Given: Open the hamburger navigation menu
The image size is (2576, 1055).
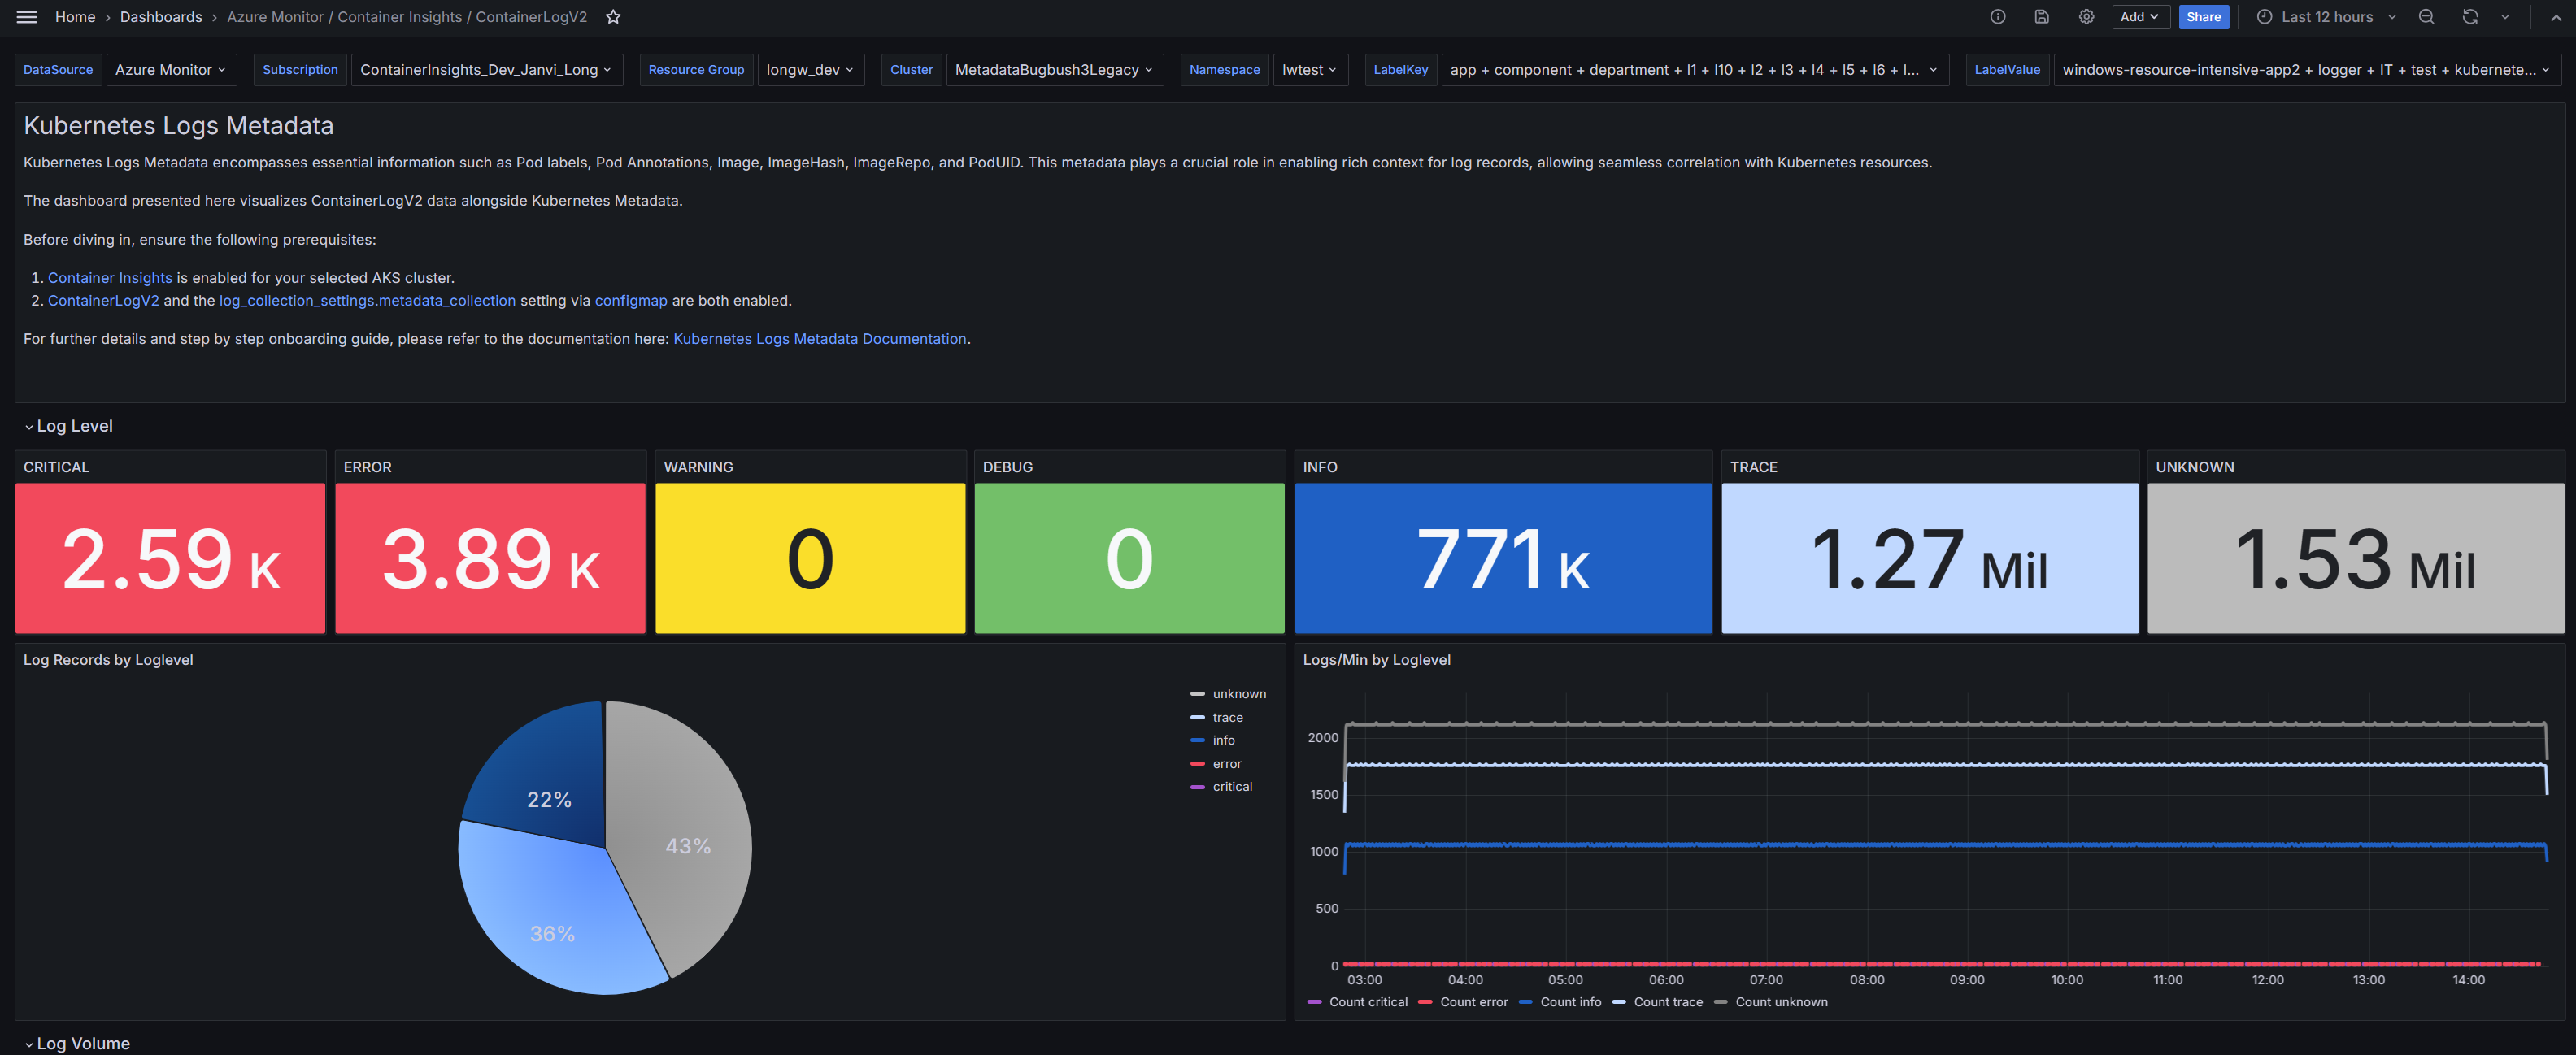Looking at the screenshot, I should pos(25,16).
